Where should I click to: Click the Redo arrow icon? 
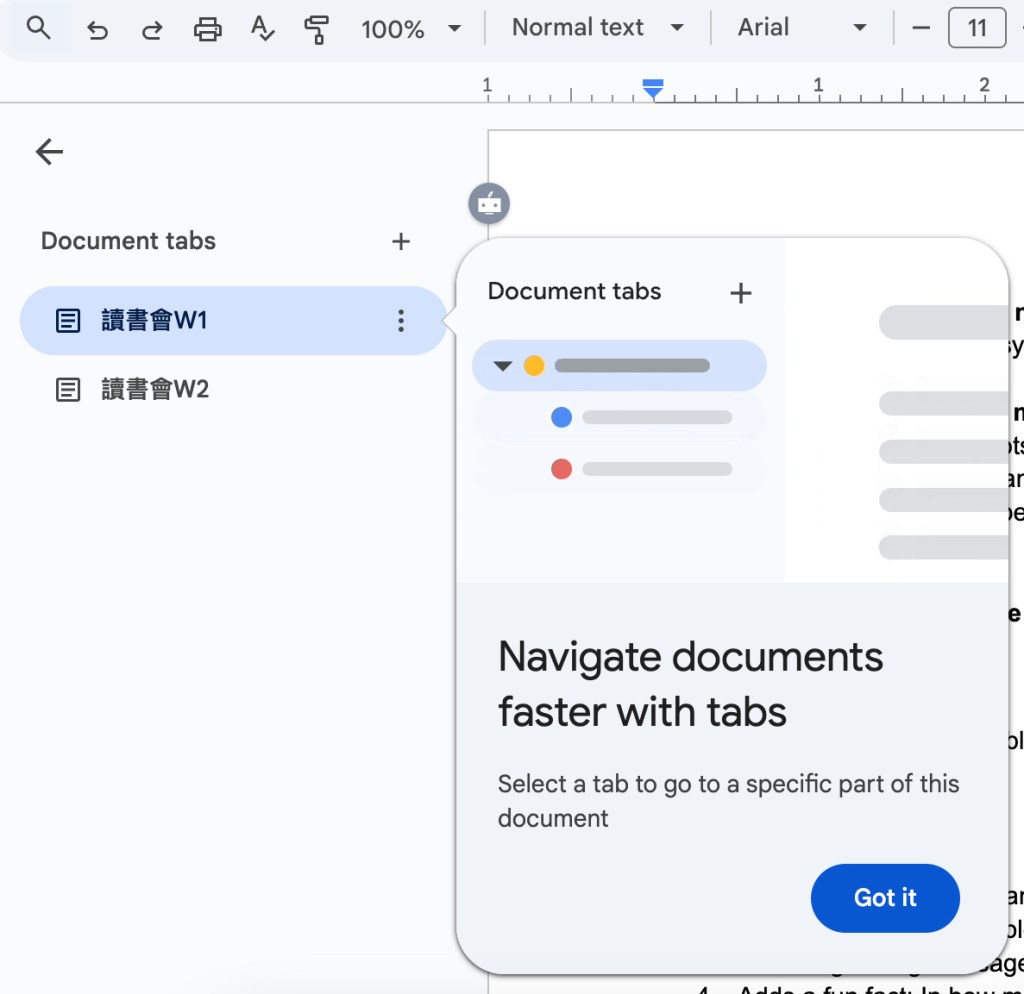tap(152, 29)
